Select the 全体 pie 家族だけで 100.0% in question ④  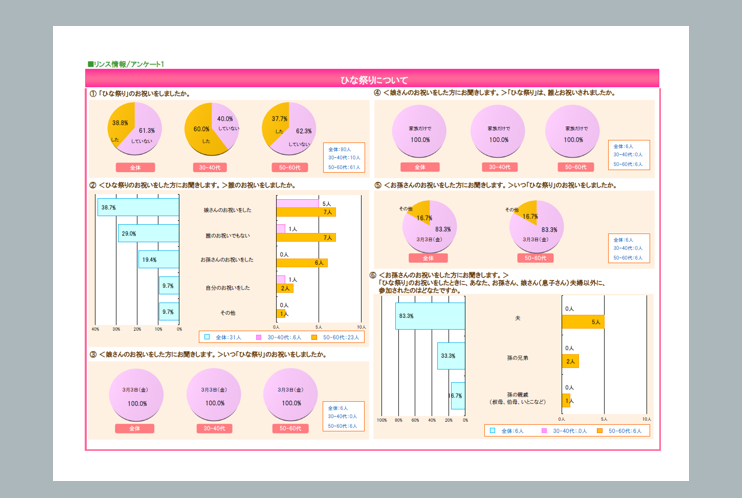tap(420, 131)
